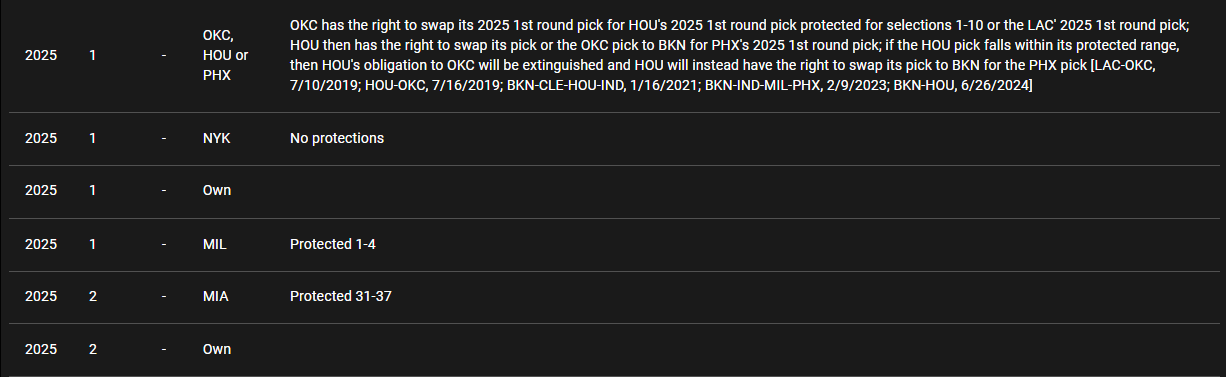The image size is (1226, 377).
Task: Click the dash in the NYK row
Action: tap(164, 138)
